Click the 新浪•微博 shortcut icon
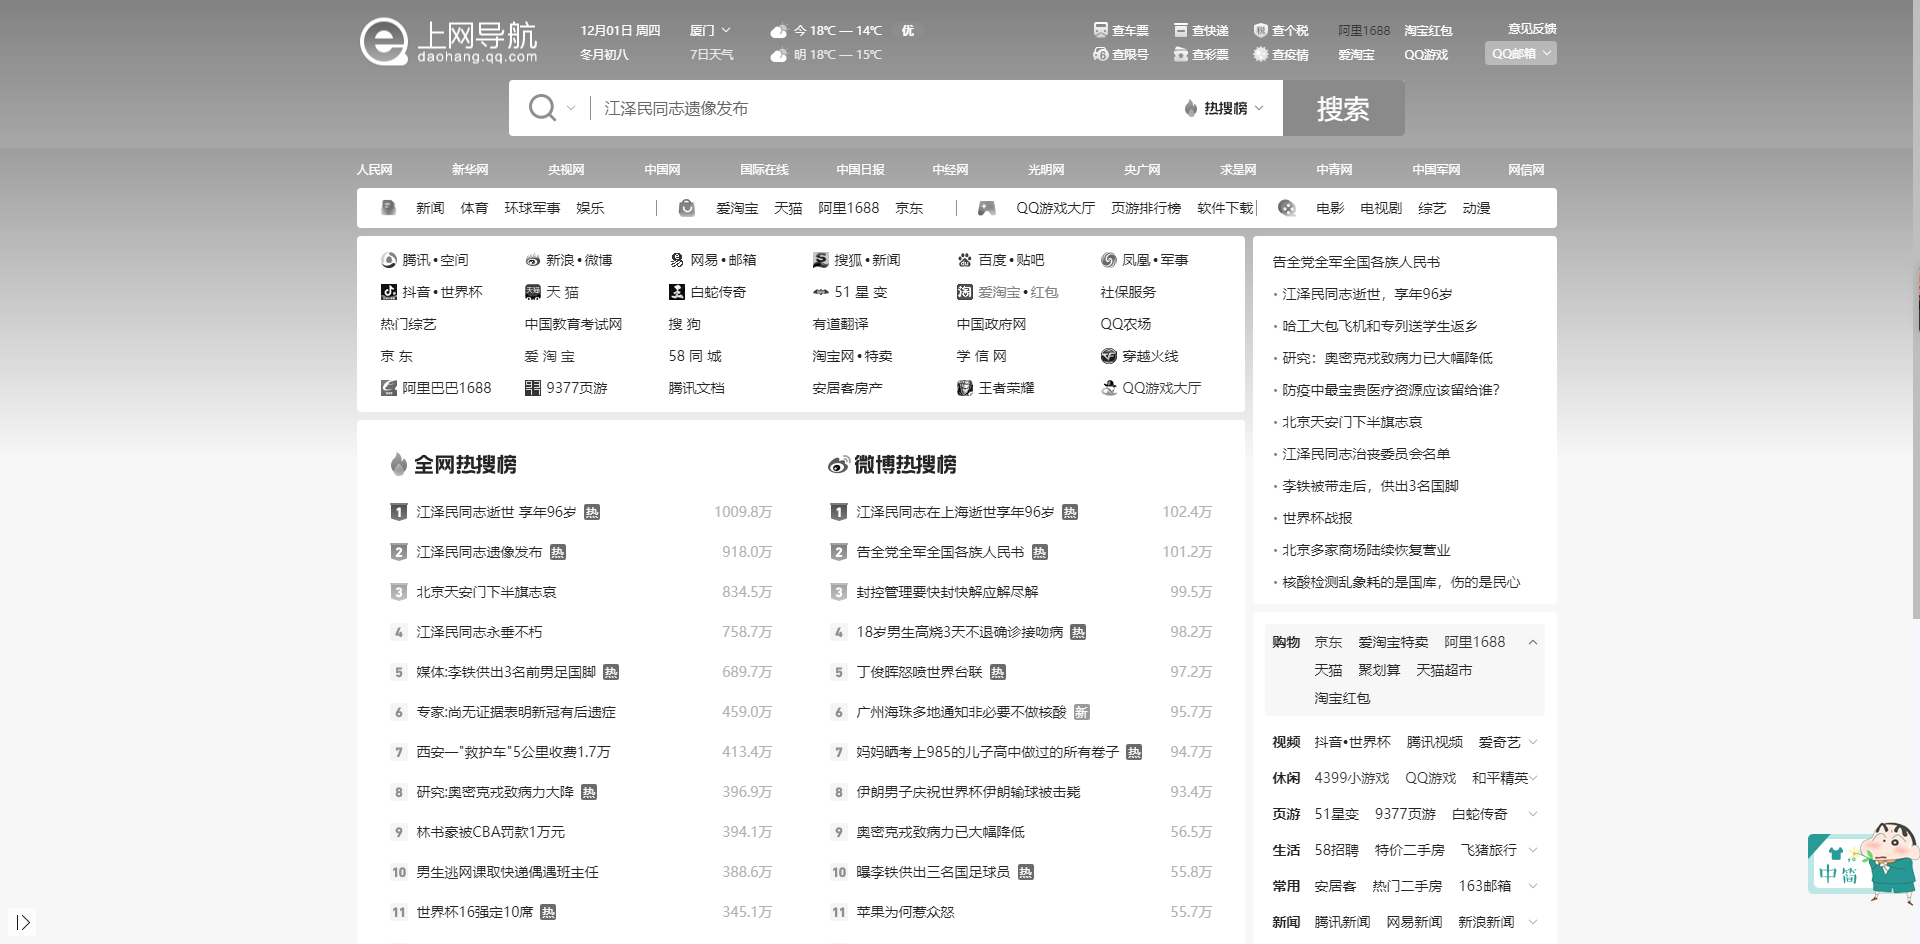Image resolution: width=1920 pixels, height=944 pixels. coord(577,260)
